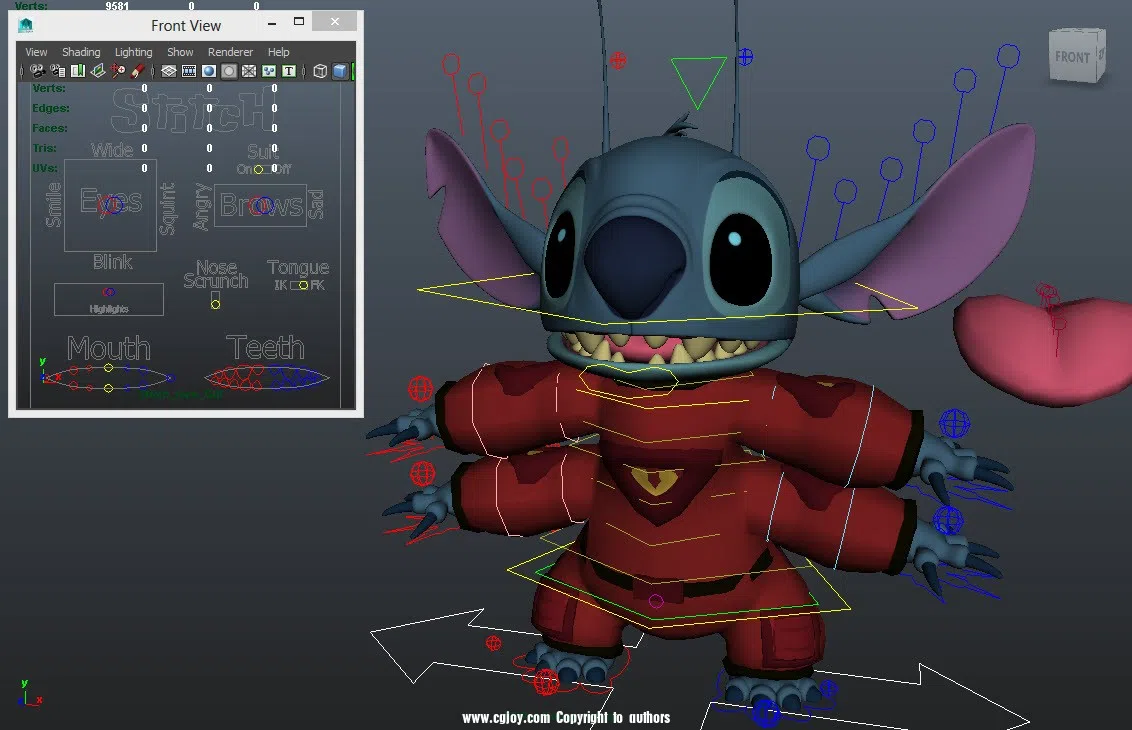Select the Grease Pencil tool icon
Screen dimensions: 1132x730
pos(138,71)
